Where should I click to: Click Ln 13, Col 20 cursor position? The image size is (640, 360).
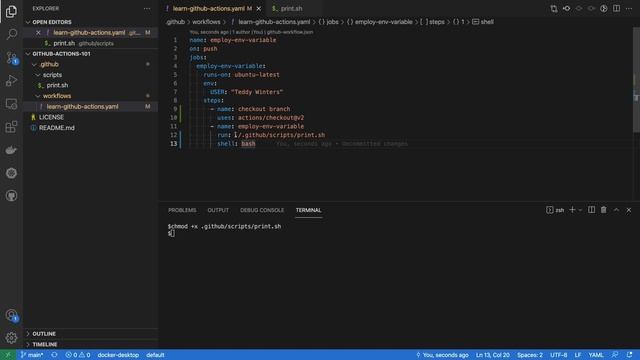493,355
